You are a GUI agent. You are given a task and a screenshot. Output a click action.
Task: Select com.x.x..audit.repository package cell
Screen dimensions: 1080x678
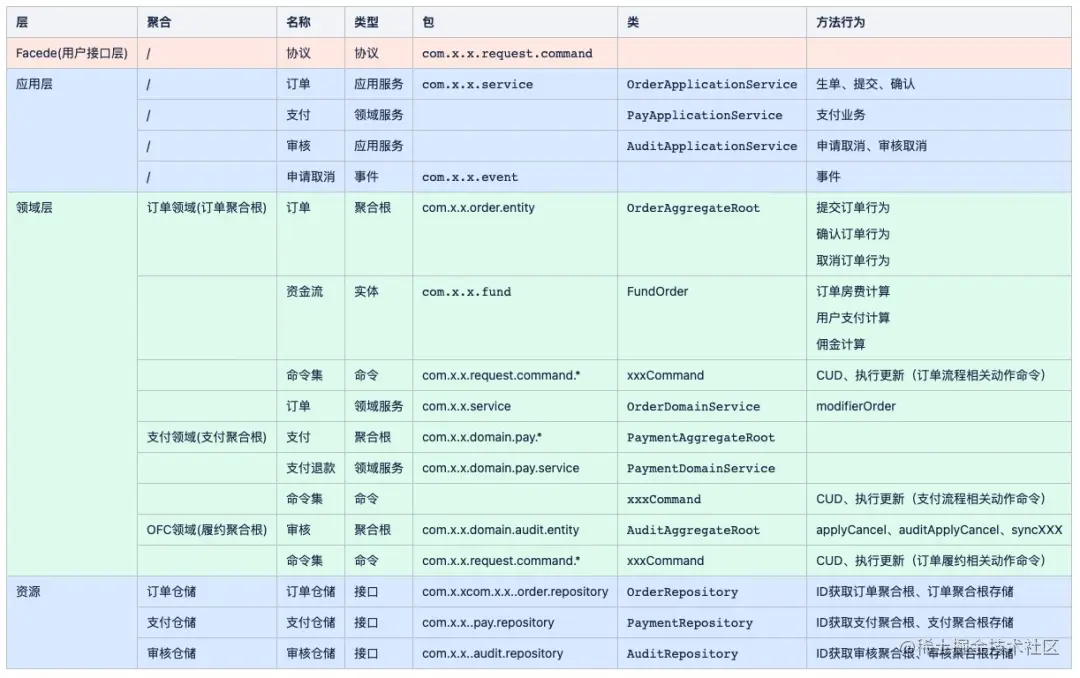pyautogui.click(x=515, y=653)
